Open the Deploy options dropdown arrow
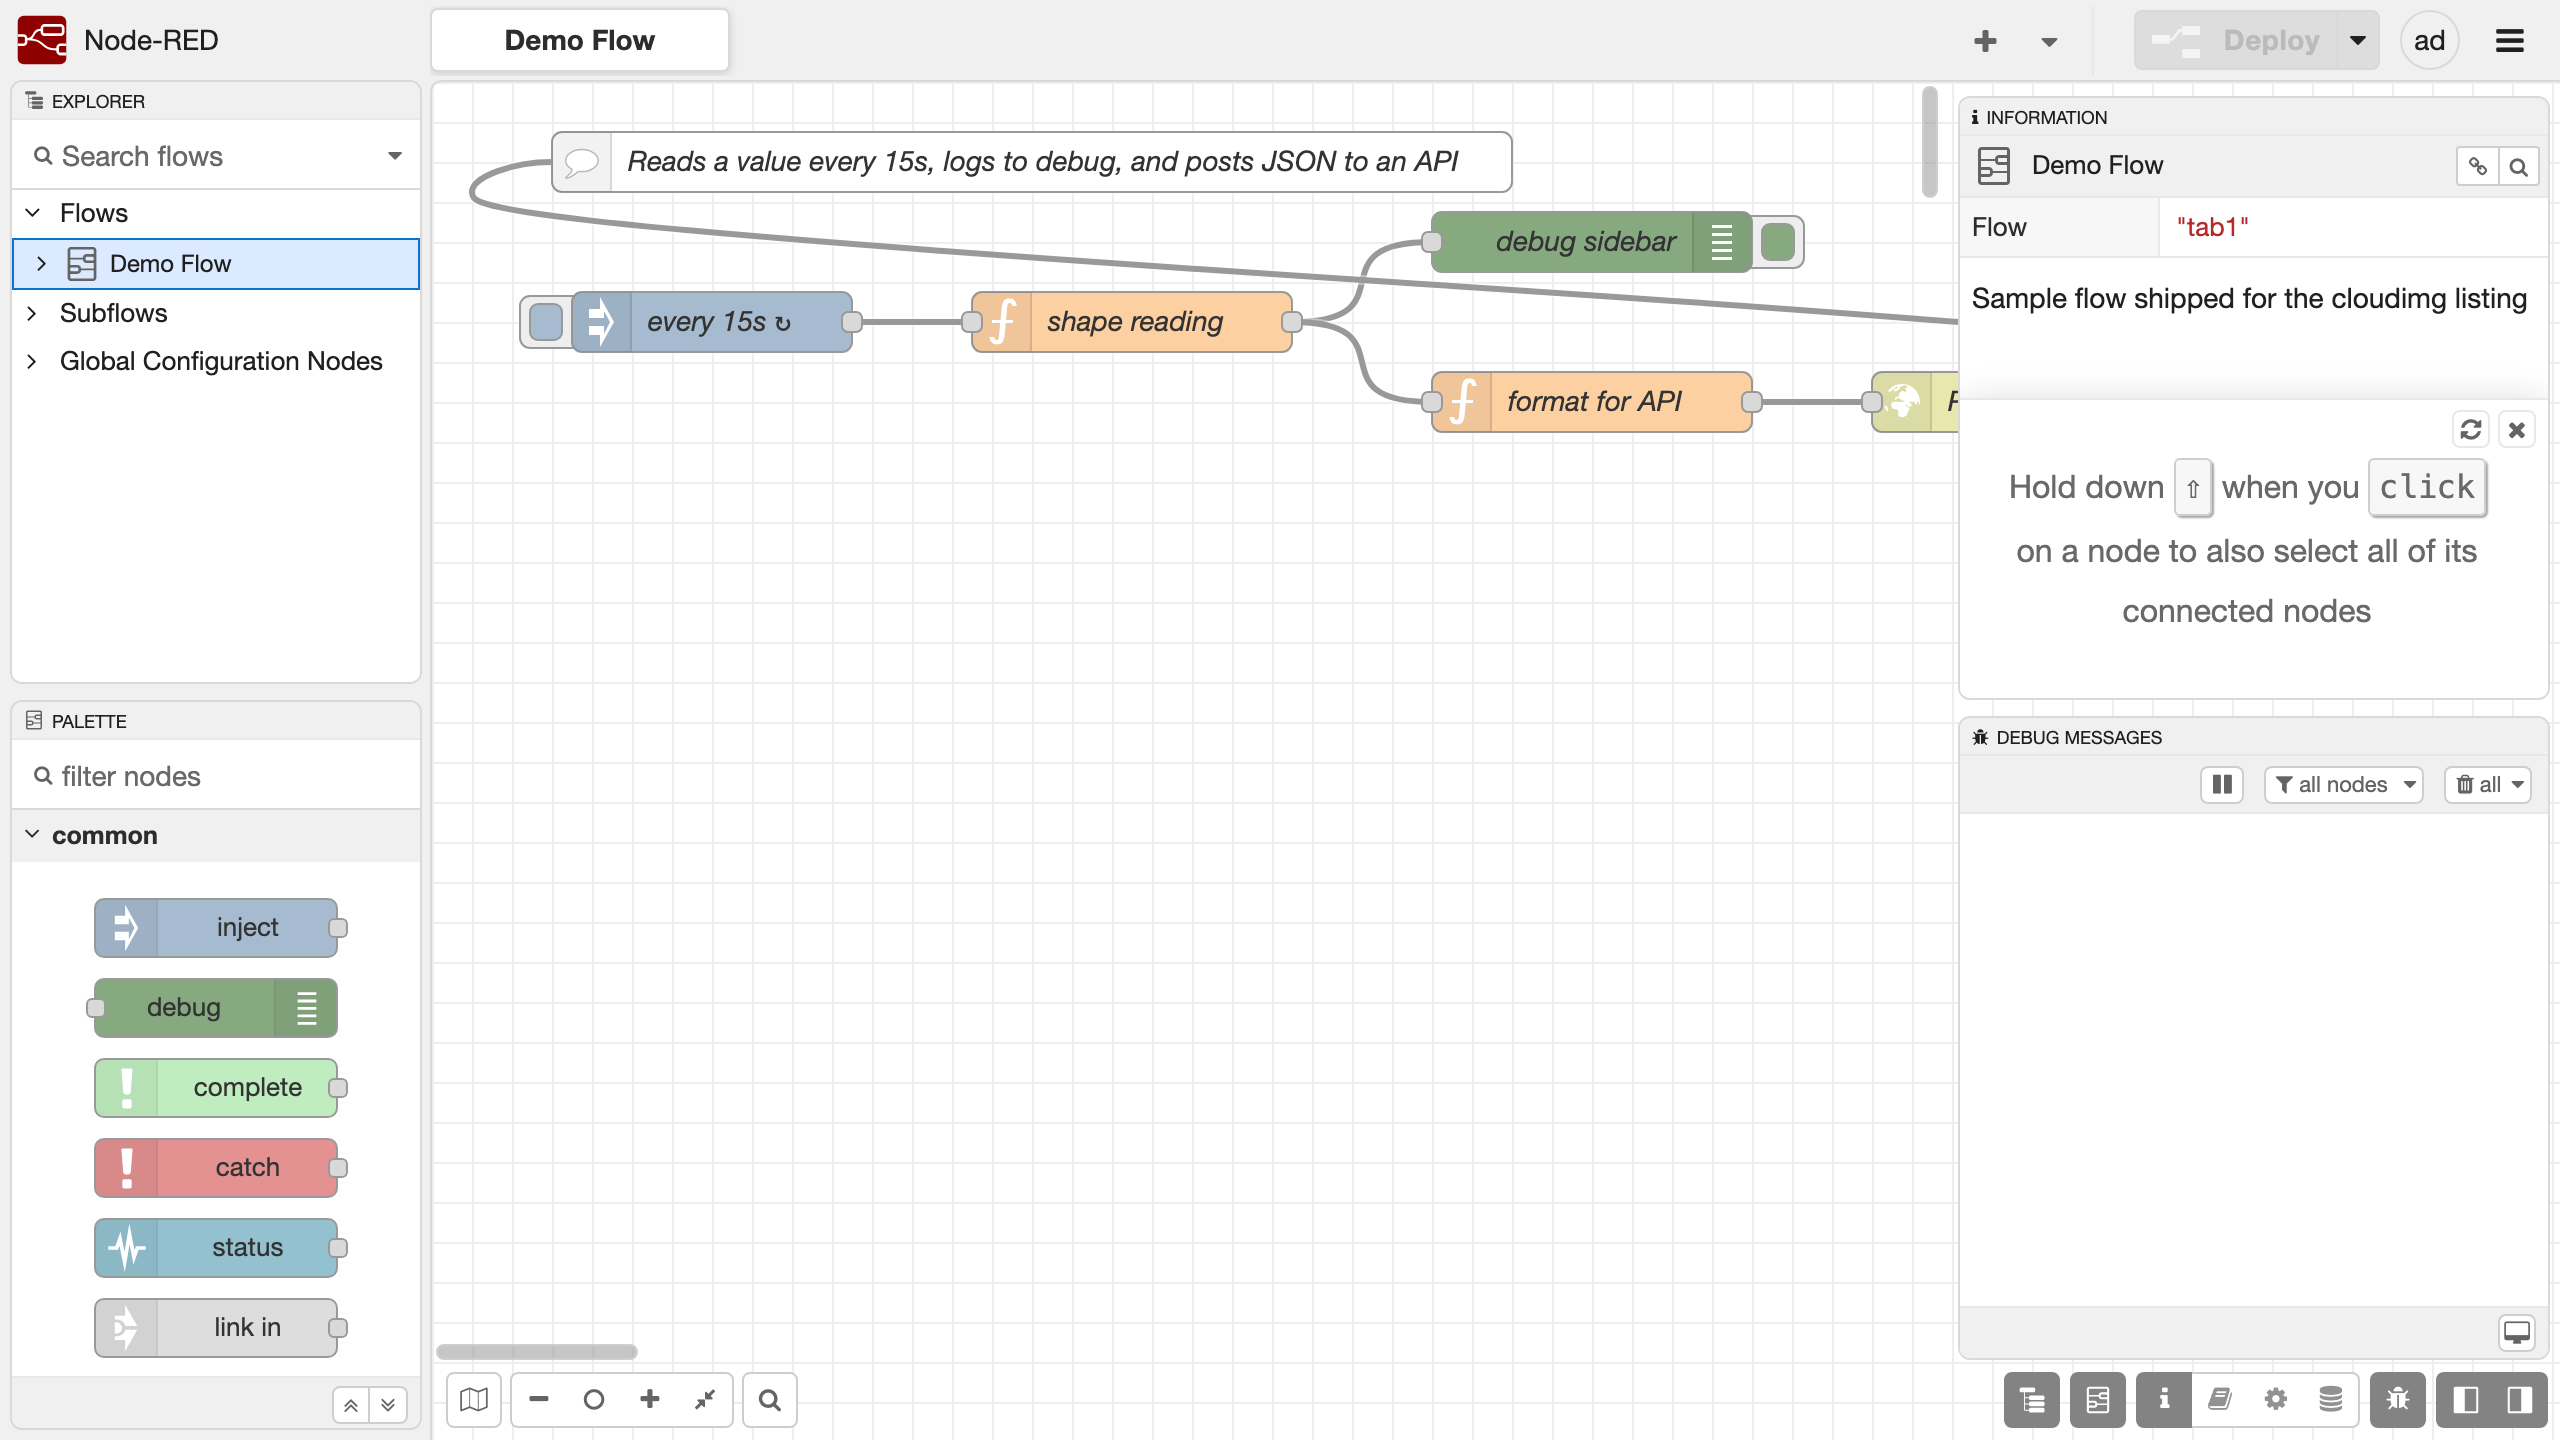The image size is (2560, 1440). (x=2358, y=41)
